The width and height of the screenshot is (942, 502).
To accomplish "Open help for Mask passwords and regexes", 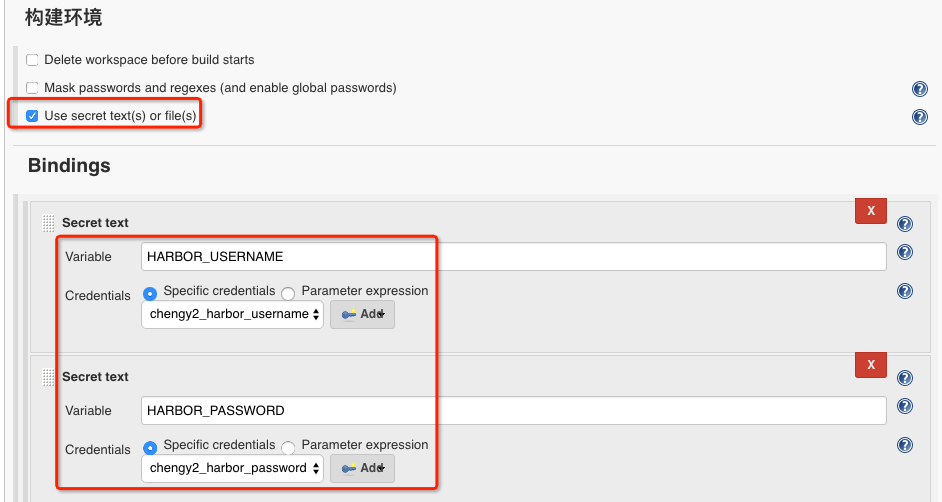I will point(919,89).
